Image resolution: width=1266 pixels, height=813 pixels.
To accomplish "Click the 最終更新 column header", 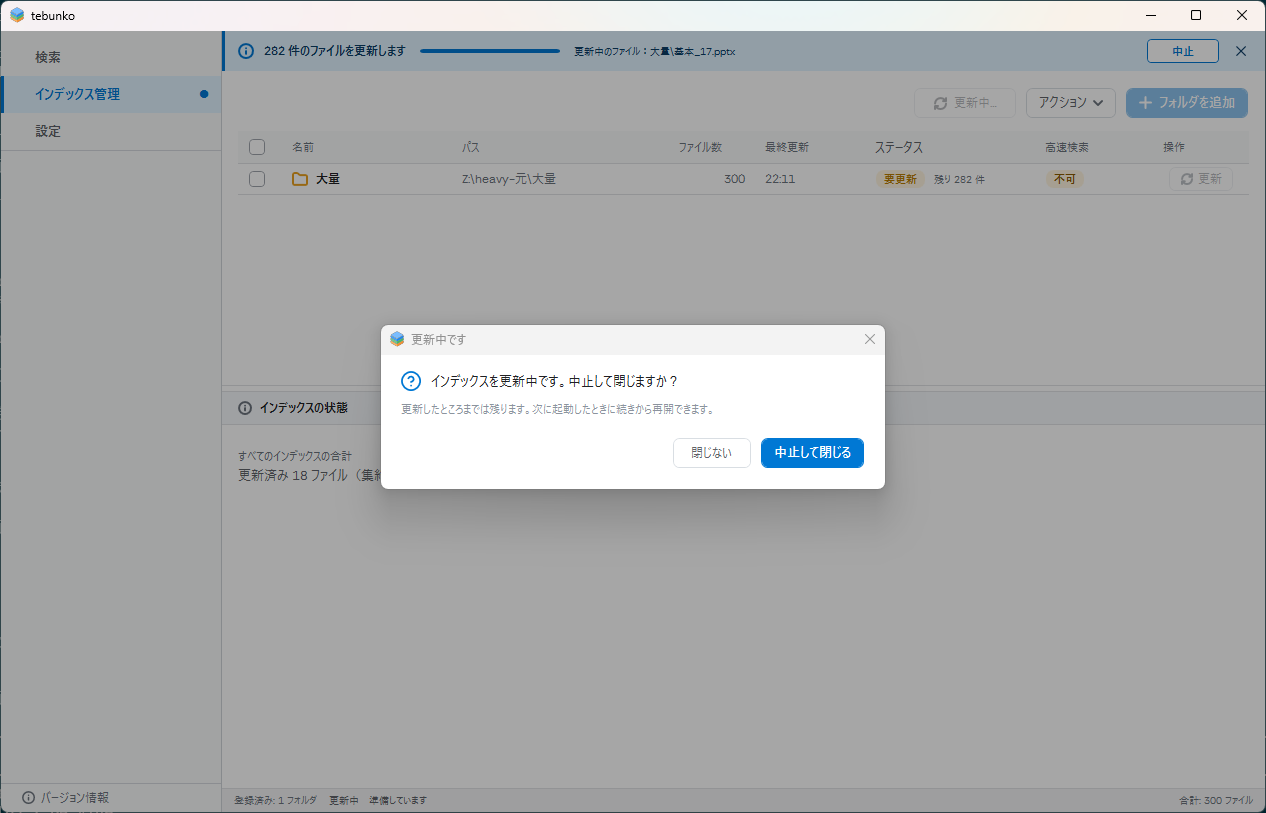I will tap(787, 147).
